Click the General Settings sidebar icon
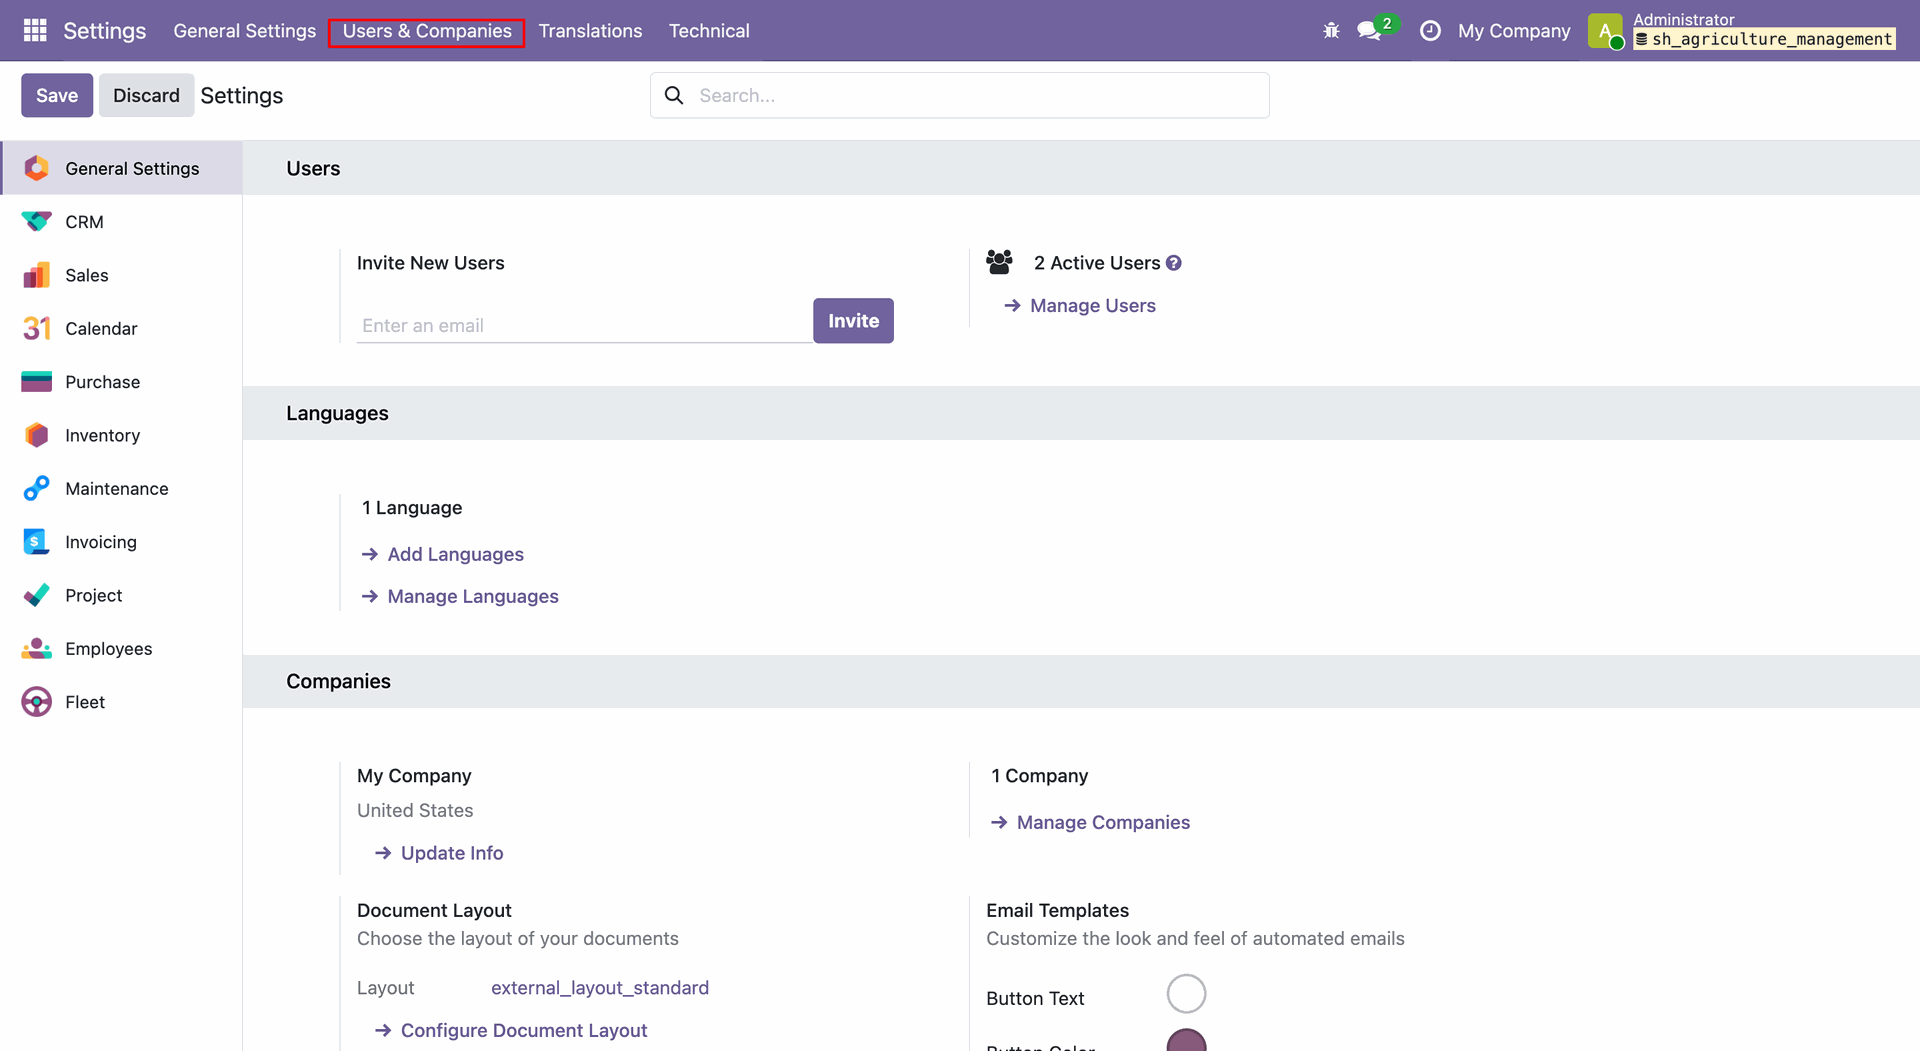The image size is (1920, 1051). 37,168
